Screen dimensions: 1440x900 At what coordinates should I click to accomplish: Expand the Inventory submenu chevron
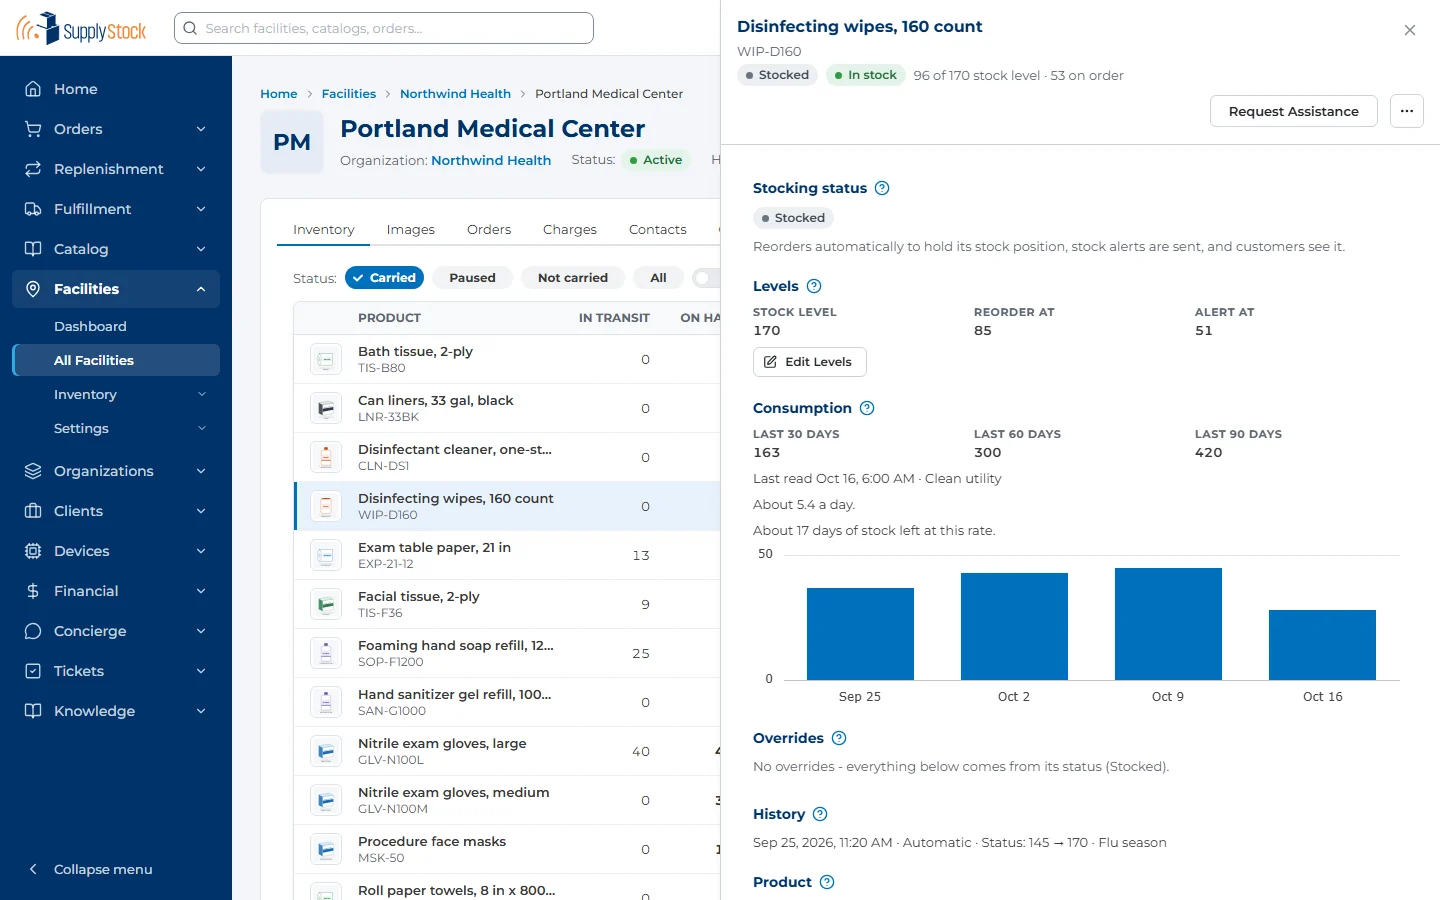pyautogui.click(x=202, y=395)
